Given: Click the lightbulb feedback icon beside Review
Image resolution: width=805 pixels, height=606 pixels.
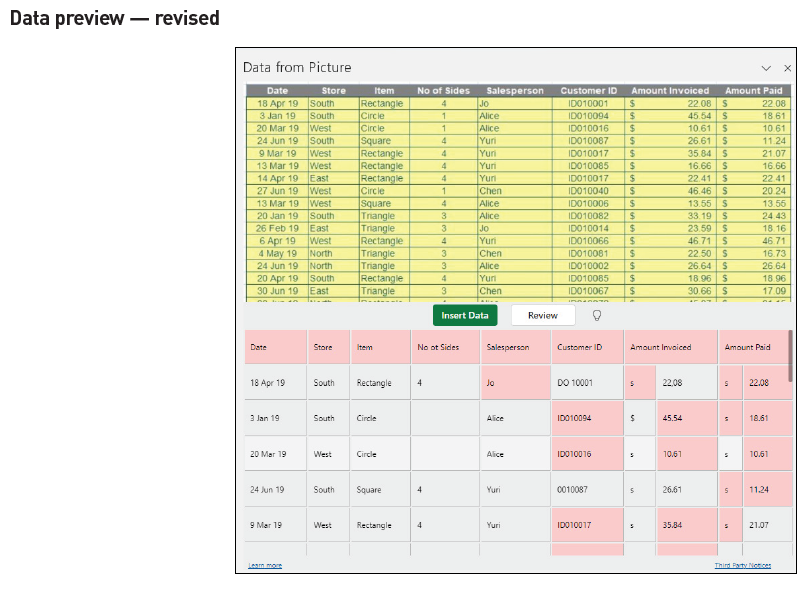Looking at the screenshot, I should [595, 315].
